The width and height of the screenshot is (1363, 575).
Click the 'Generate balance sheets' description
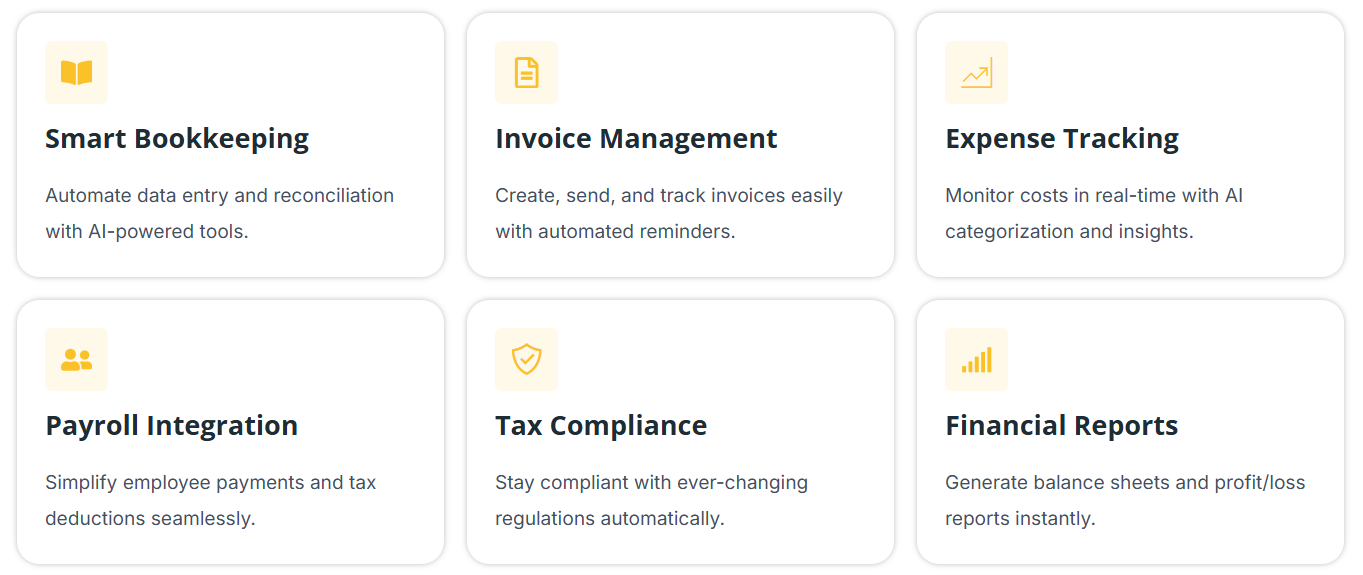click(1125, 483)
